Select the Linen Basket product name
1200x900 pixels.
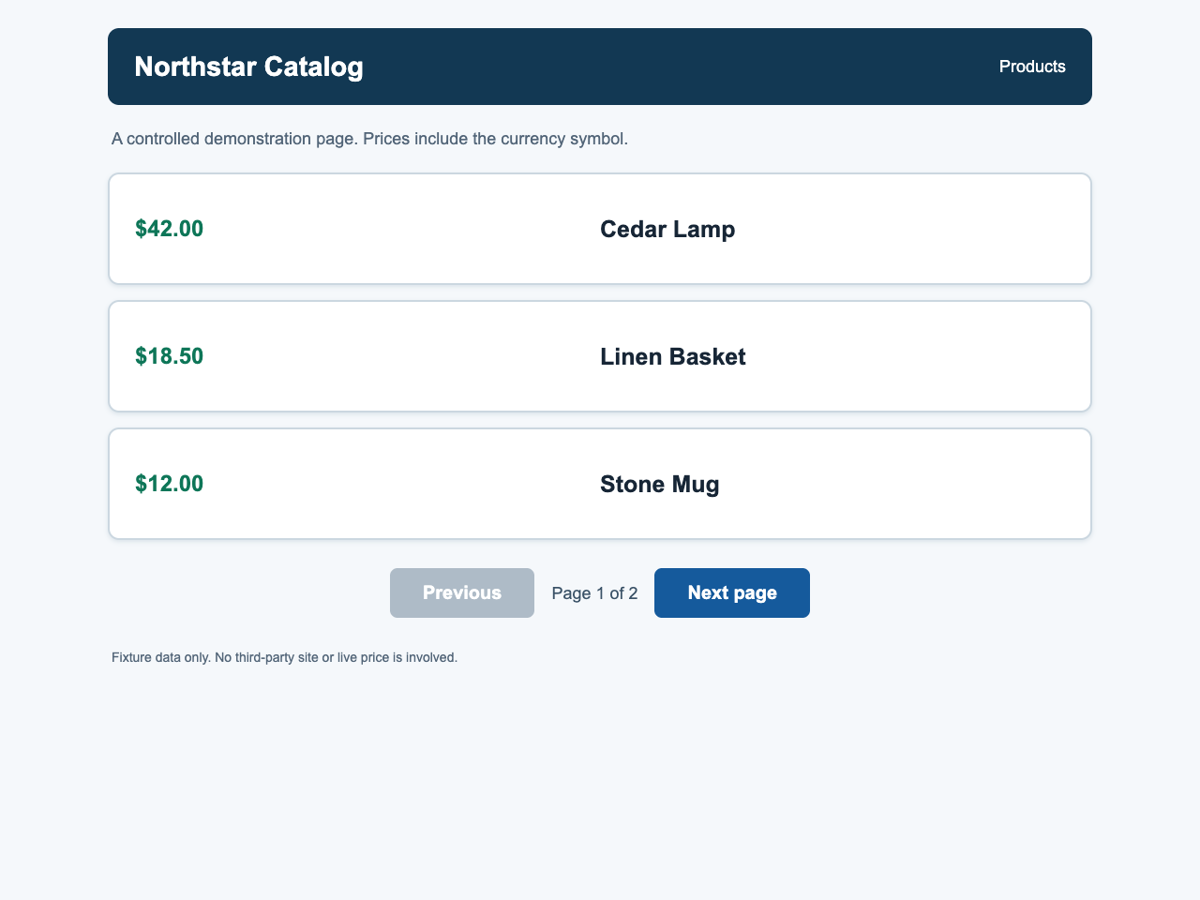[673, 357]
